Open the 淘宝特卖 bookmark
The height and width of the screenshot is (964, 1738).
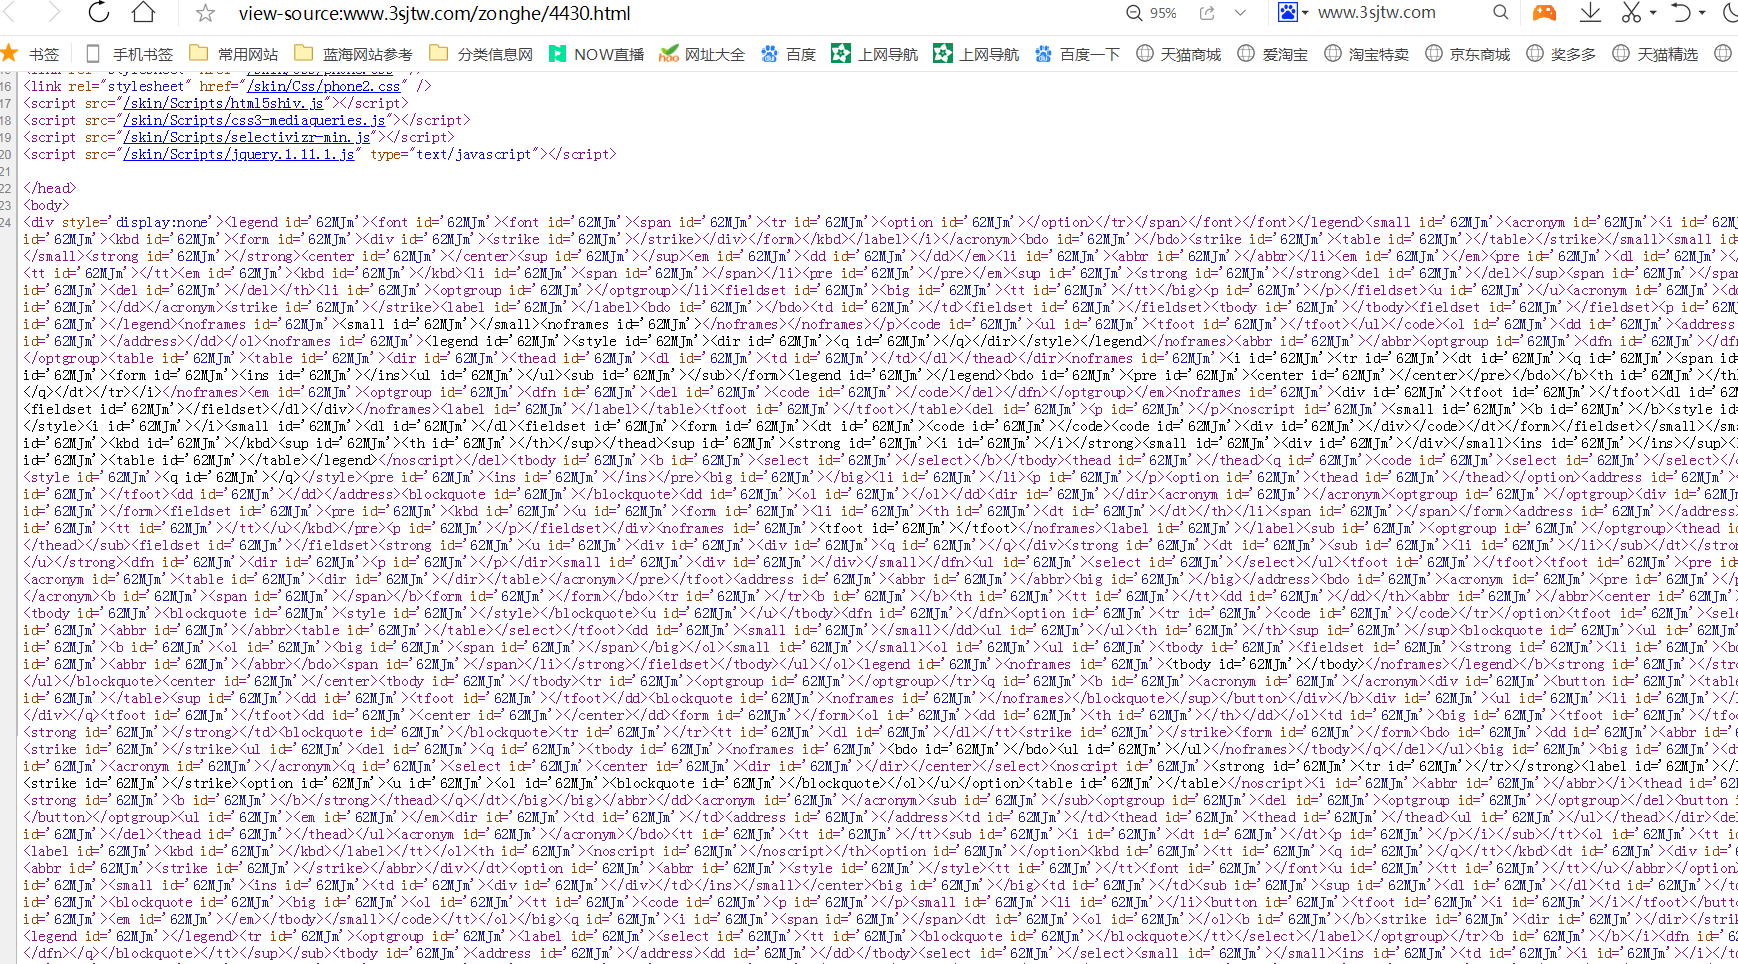(x=1366, y=54)
